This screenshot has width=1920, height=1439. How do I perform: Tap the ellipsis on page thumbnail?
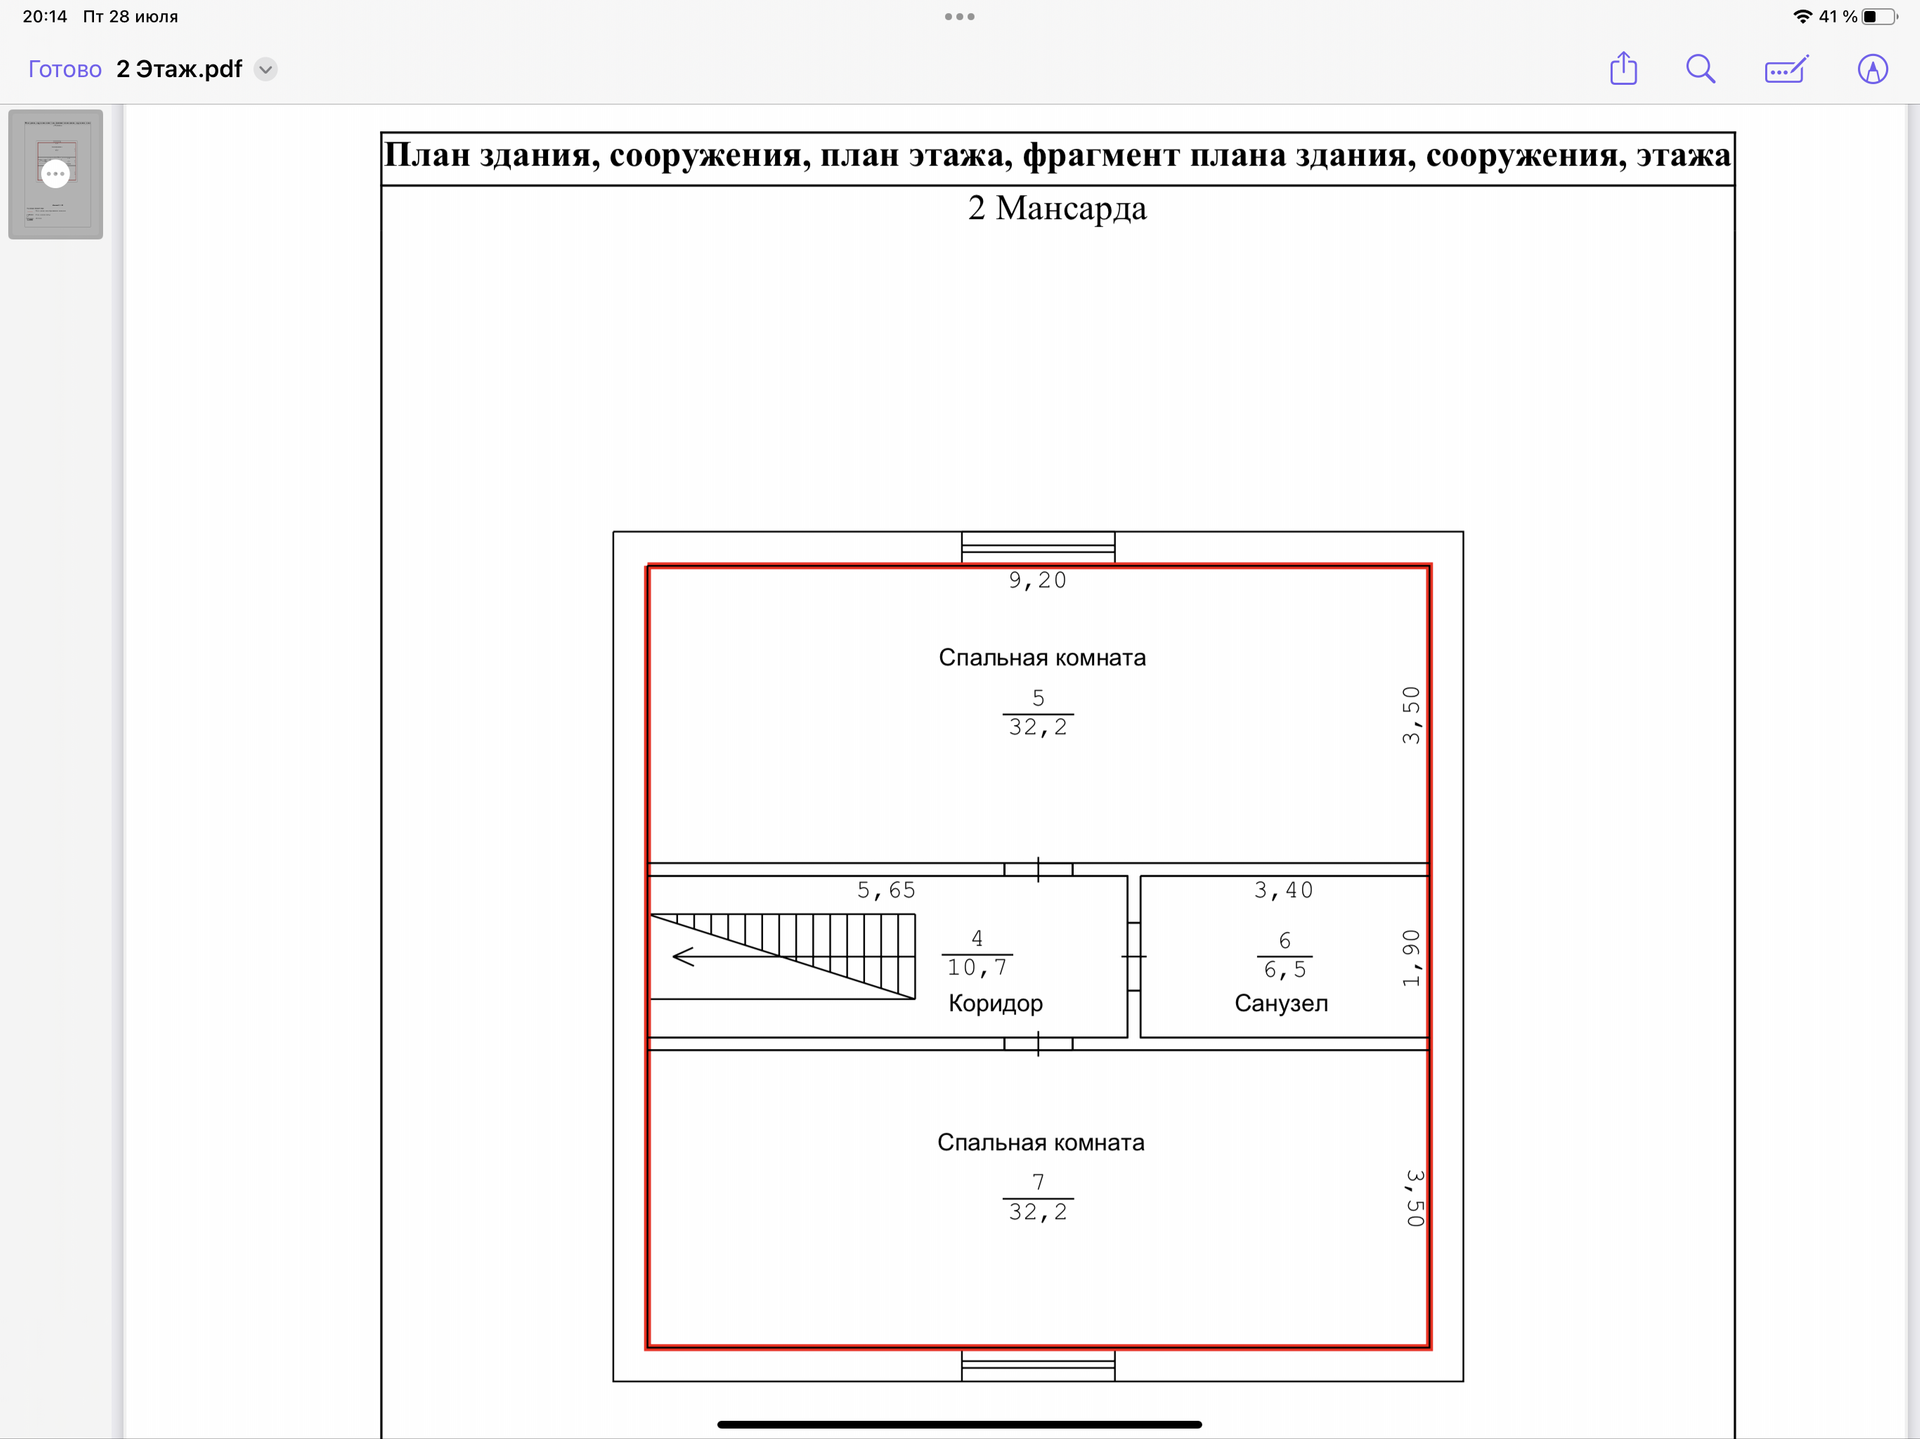point(56,174)
